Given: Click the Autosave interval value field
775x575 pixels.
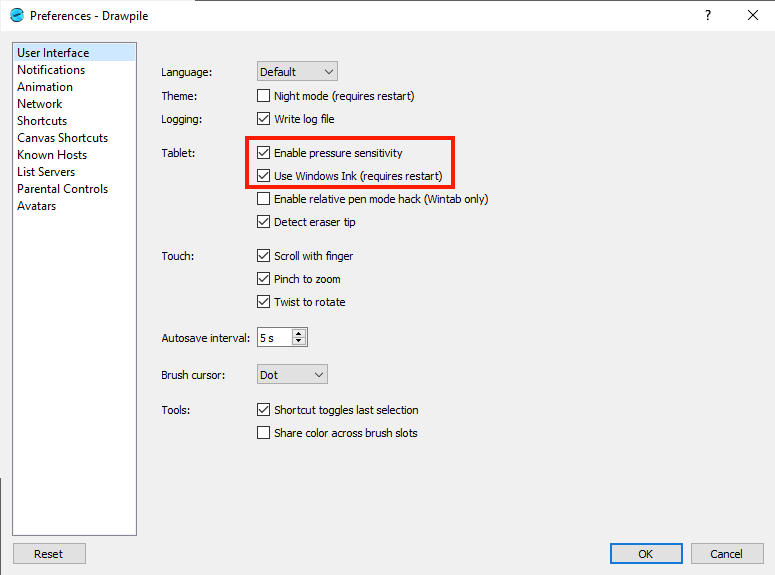Looking at the screenshot, I should [x=275, y=338].
